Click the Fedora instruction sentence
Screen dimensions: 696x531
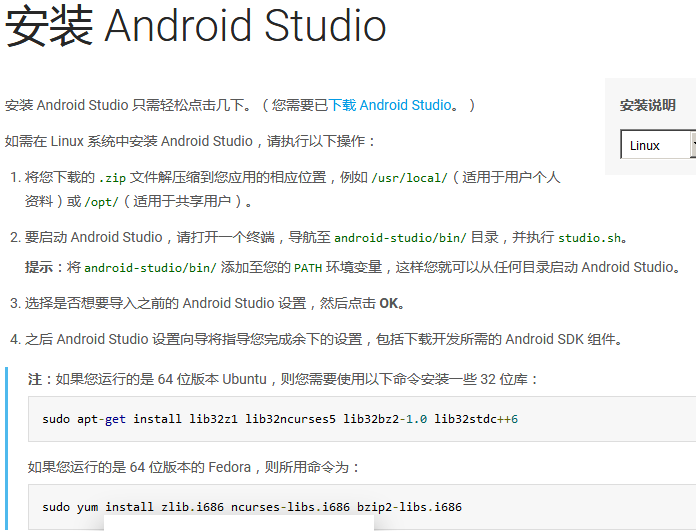click(193, 467)
